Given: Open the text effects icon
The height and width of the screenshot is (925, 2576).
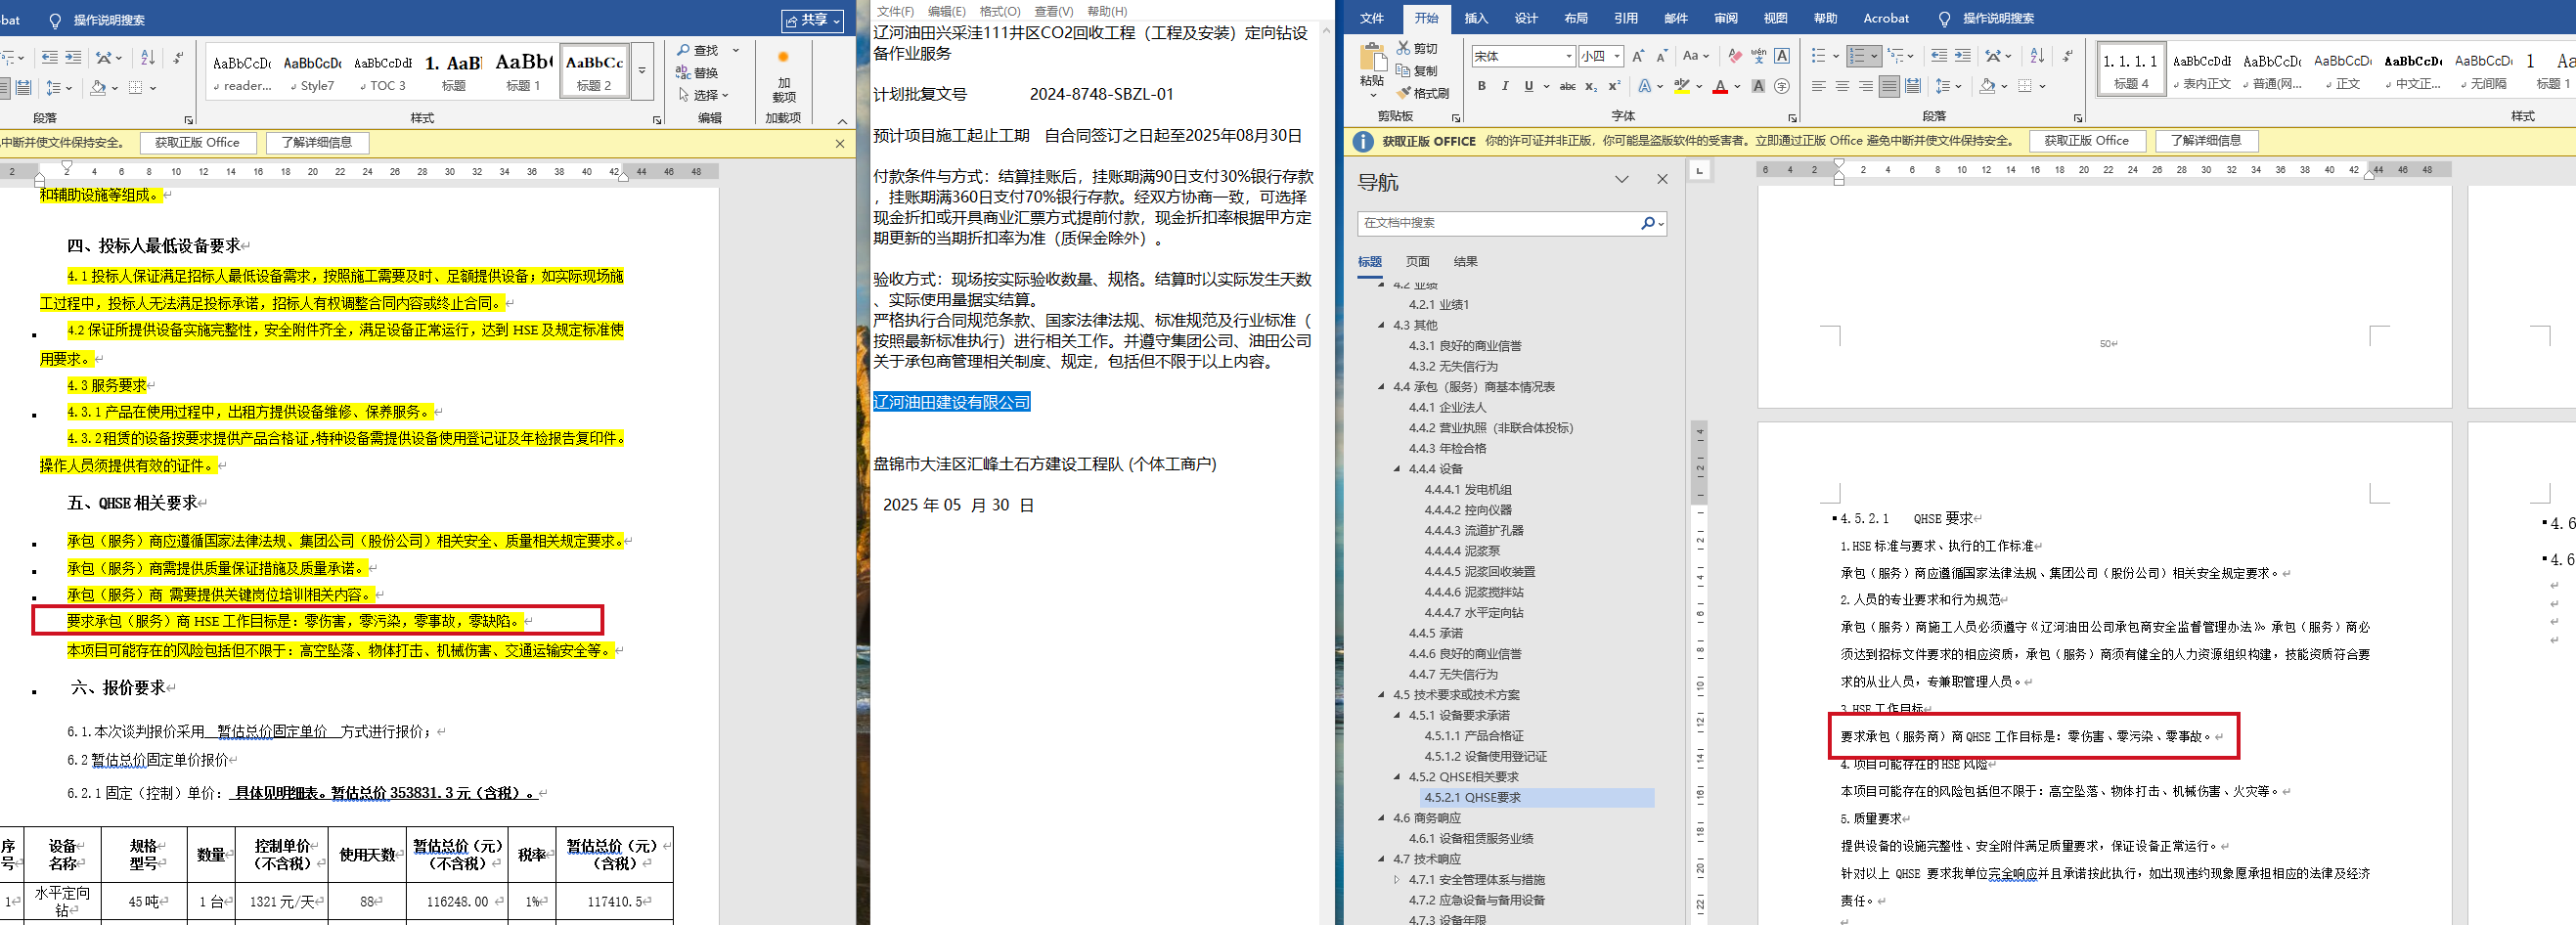Looking at the screenshot, I should click(1645, 87).
